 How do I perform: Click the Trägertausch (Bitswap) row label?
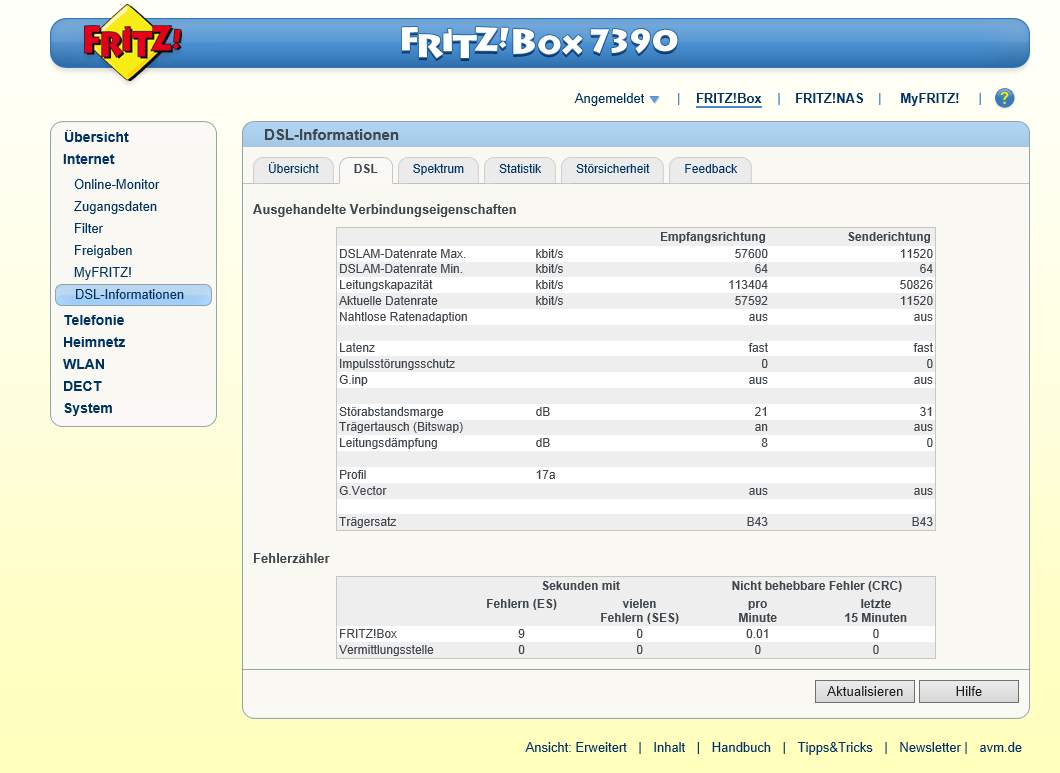[x=401, y=427]
